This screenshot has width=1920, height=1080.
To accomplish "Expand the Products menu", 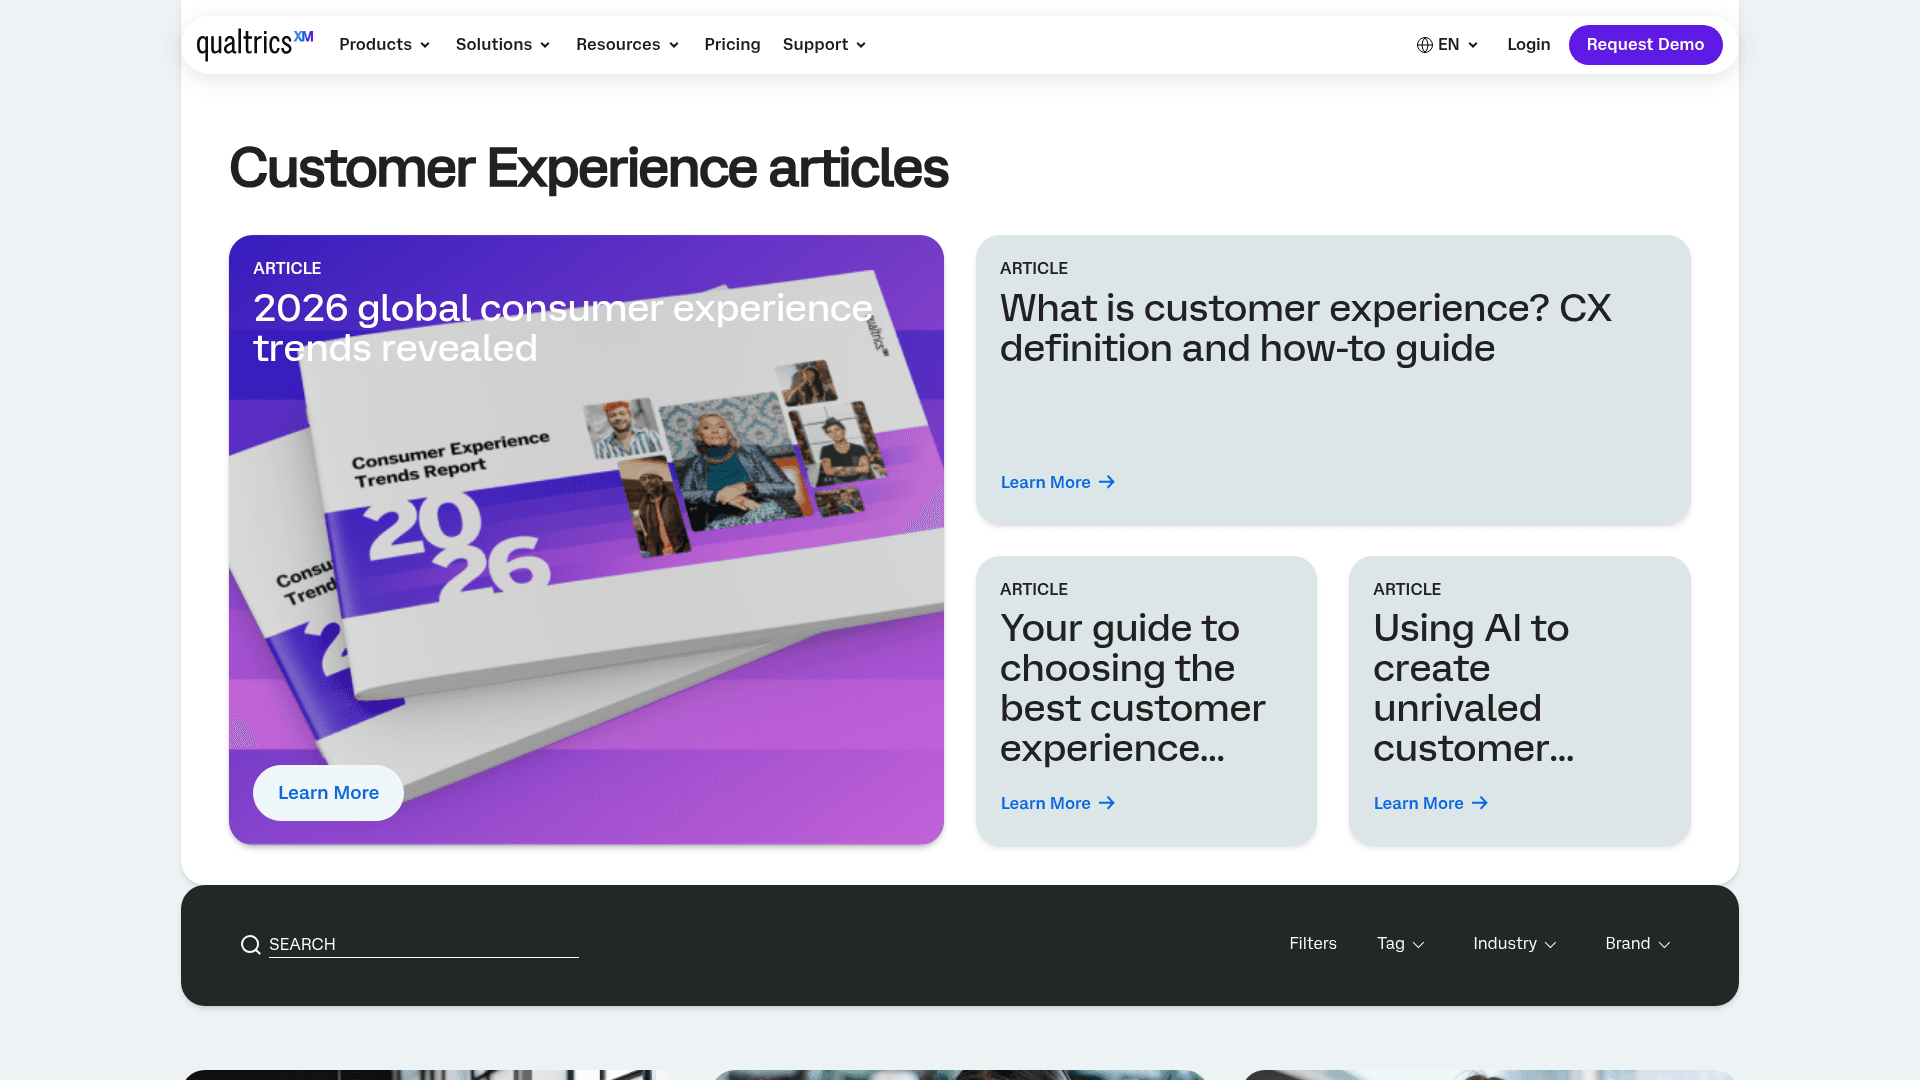I will coord(385,44).
